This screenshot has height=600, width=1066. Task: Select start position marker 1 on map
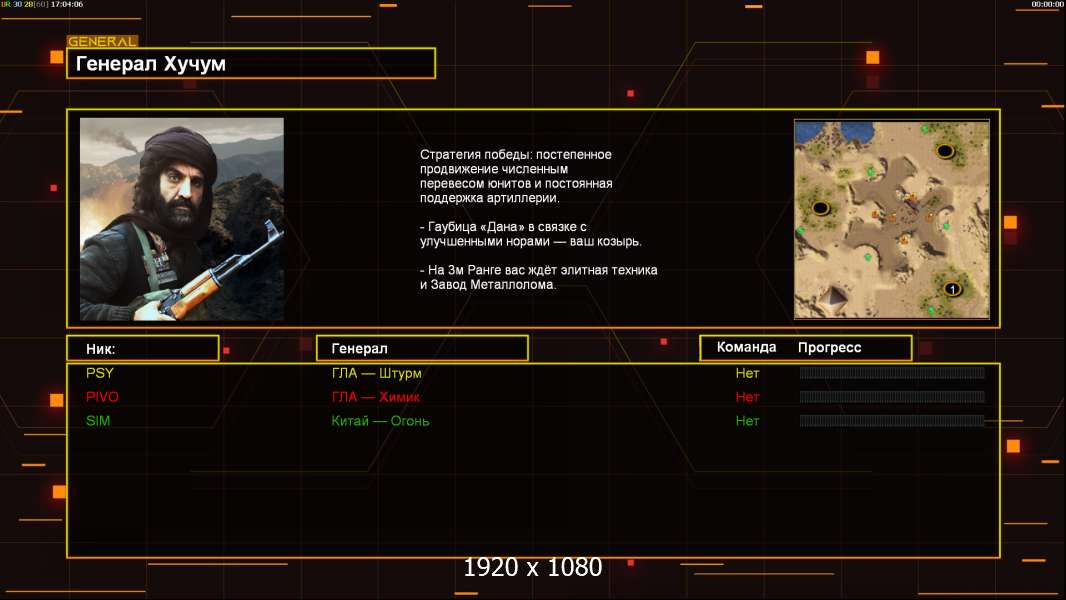(x=952, y=289)
